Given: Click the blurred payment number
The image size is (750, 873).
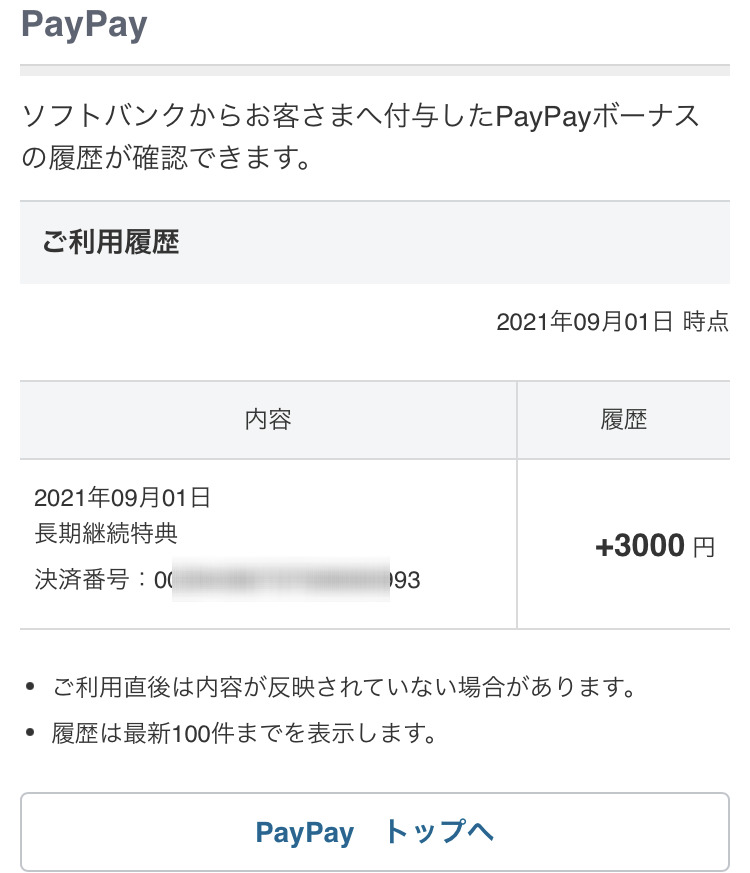Looking at the screenshot, I should pos(280,580).
